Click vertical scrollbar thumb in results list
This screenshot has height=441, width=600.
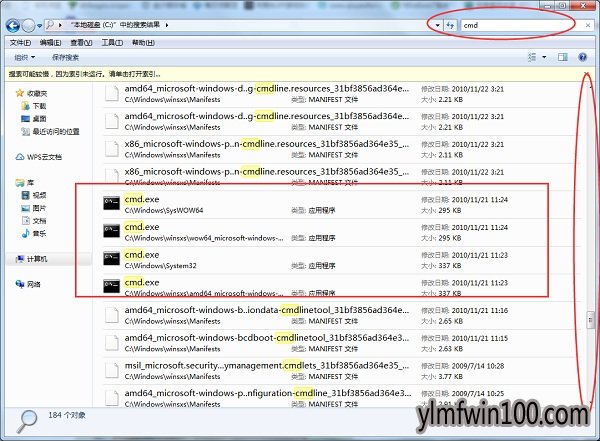(x=590, y=320)
